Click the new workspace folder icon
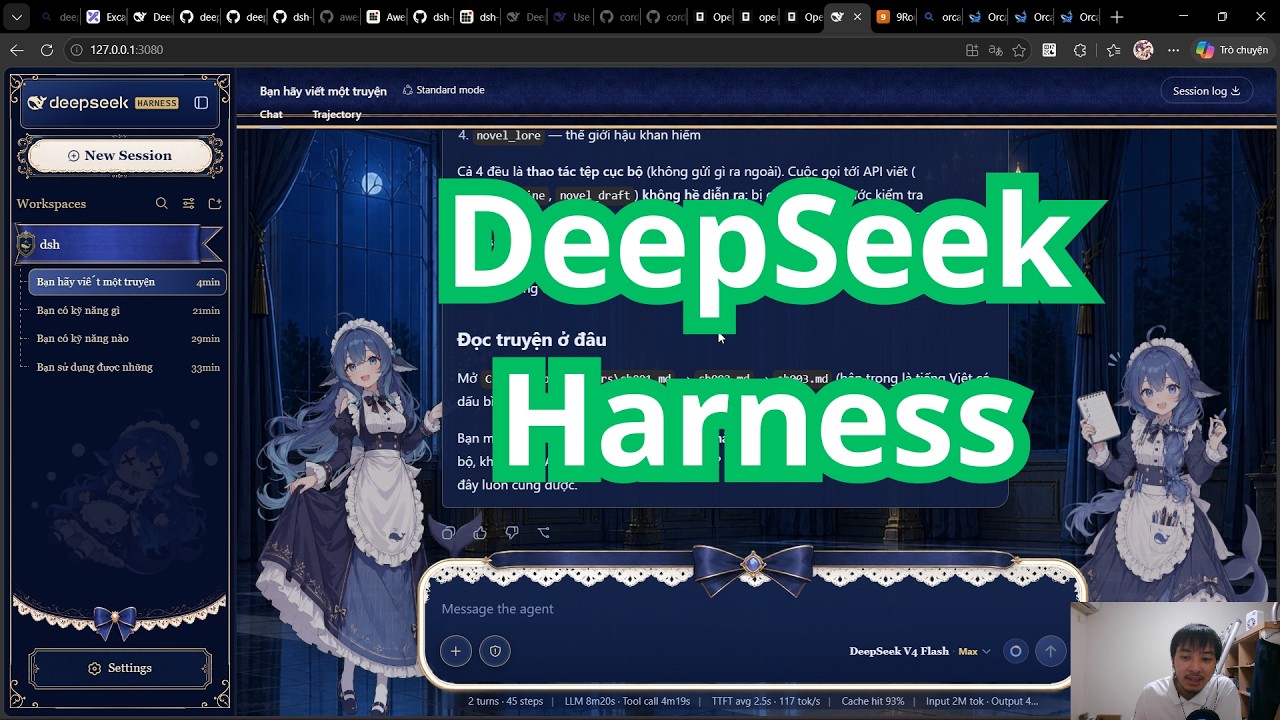The height and width of the screenshot is (720, 1280). coord(215,203)
